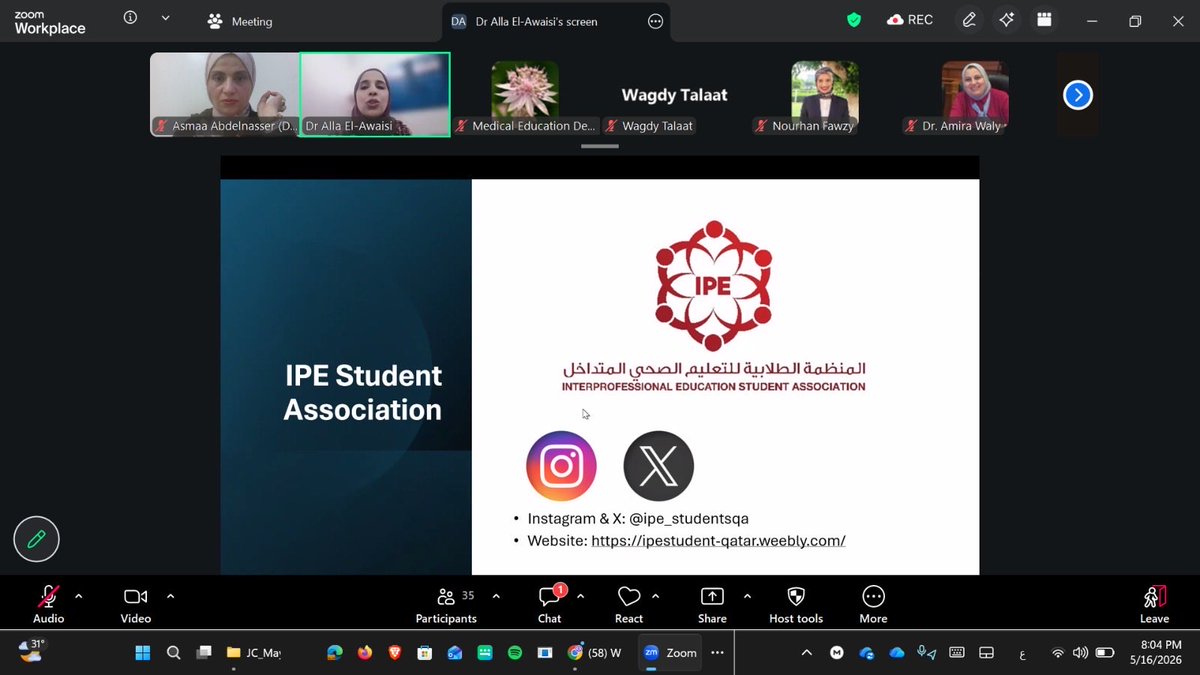The width and height of the screenshot is (1200, 675).
Task: Expand the Chat options caret
Action: click(x=581, y=596)
